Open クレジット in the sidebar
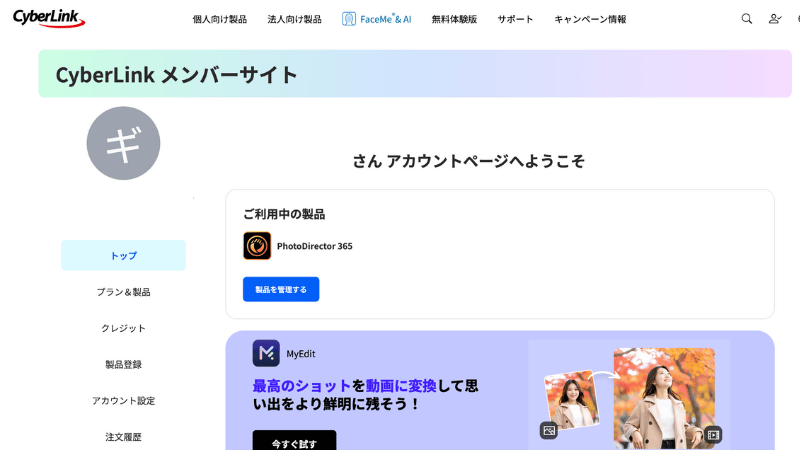Viewport: 800px width, 450px height. click(x=123, y=328)
